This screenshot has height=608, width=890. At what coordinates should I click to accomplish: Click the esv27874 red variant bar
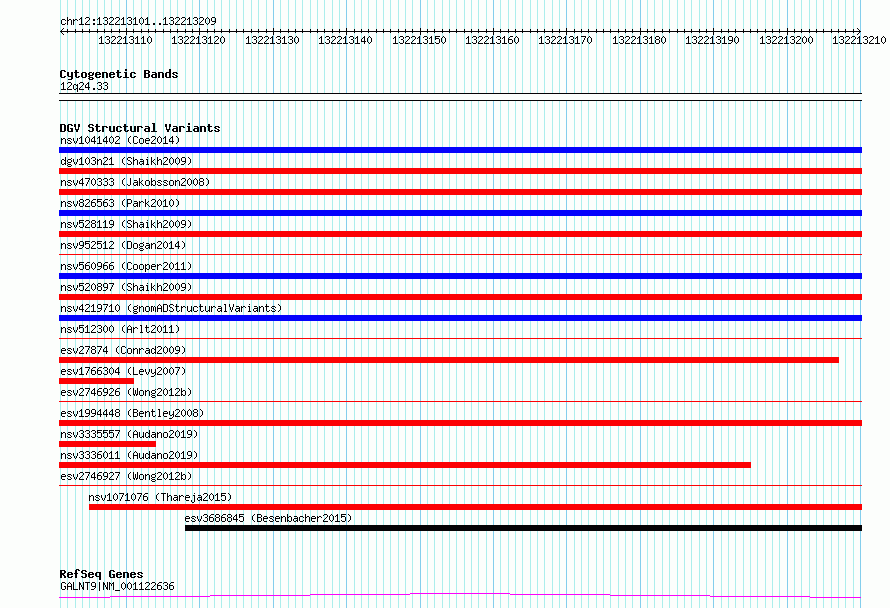click(449, 360)
